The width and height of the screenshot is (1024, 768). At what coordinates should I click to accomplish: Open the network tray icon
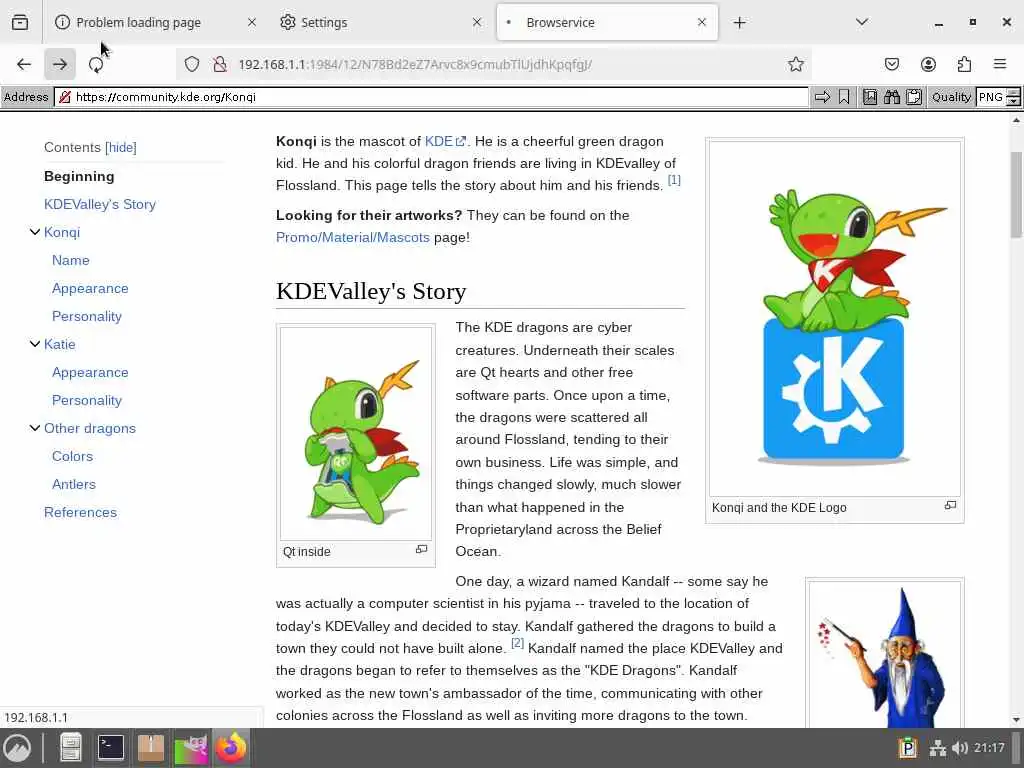coord(938,748)
